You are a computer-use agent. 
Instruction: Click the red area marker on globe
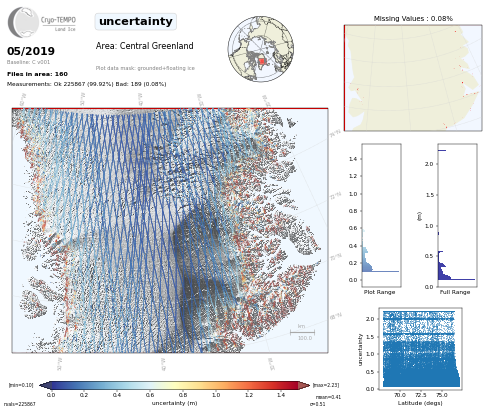click(x=262, y=61)
